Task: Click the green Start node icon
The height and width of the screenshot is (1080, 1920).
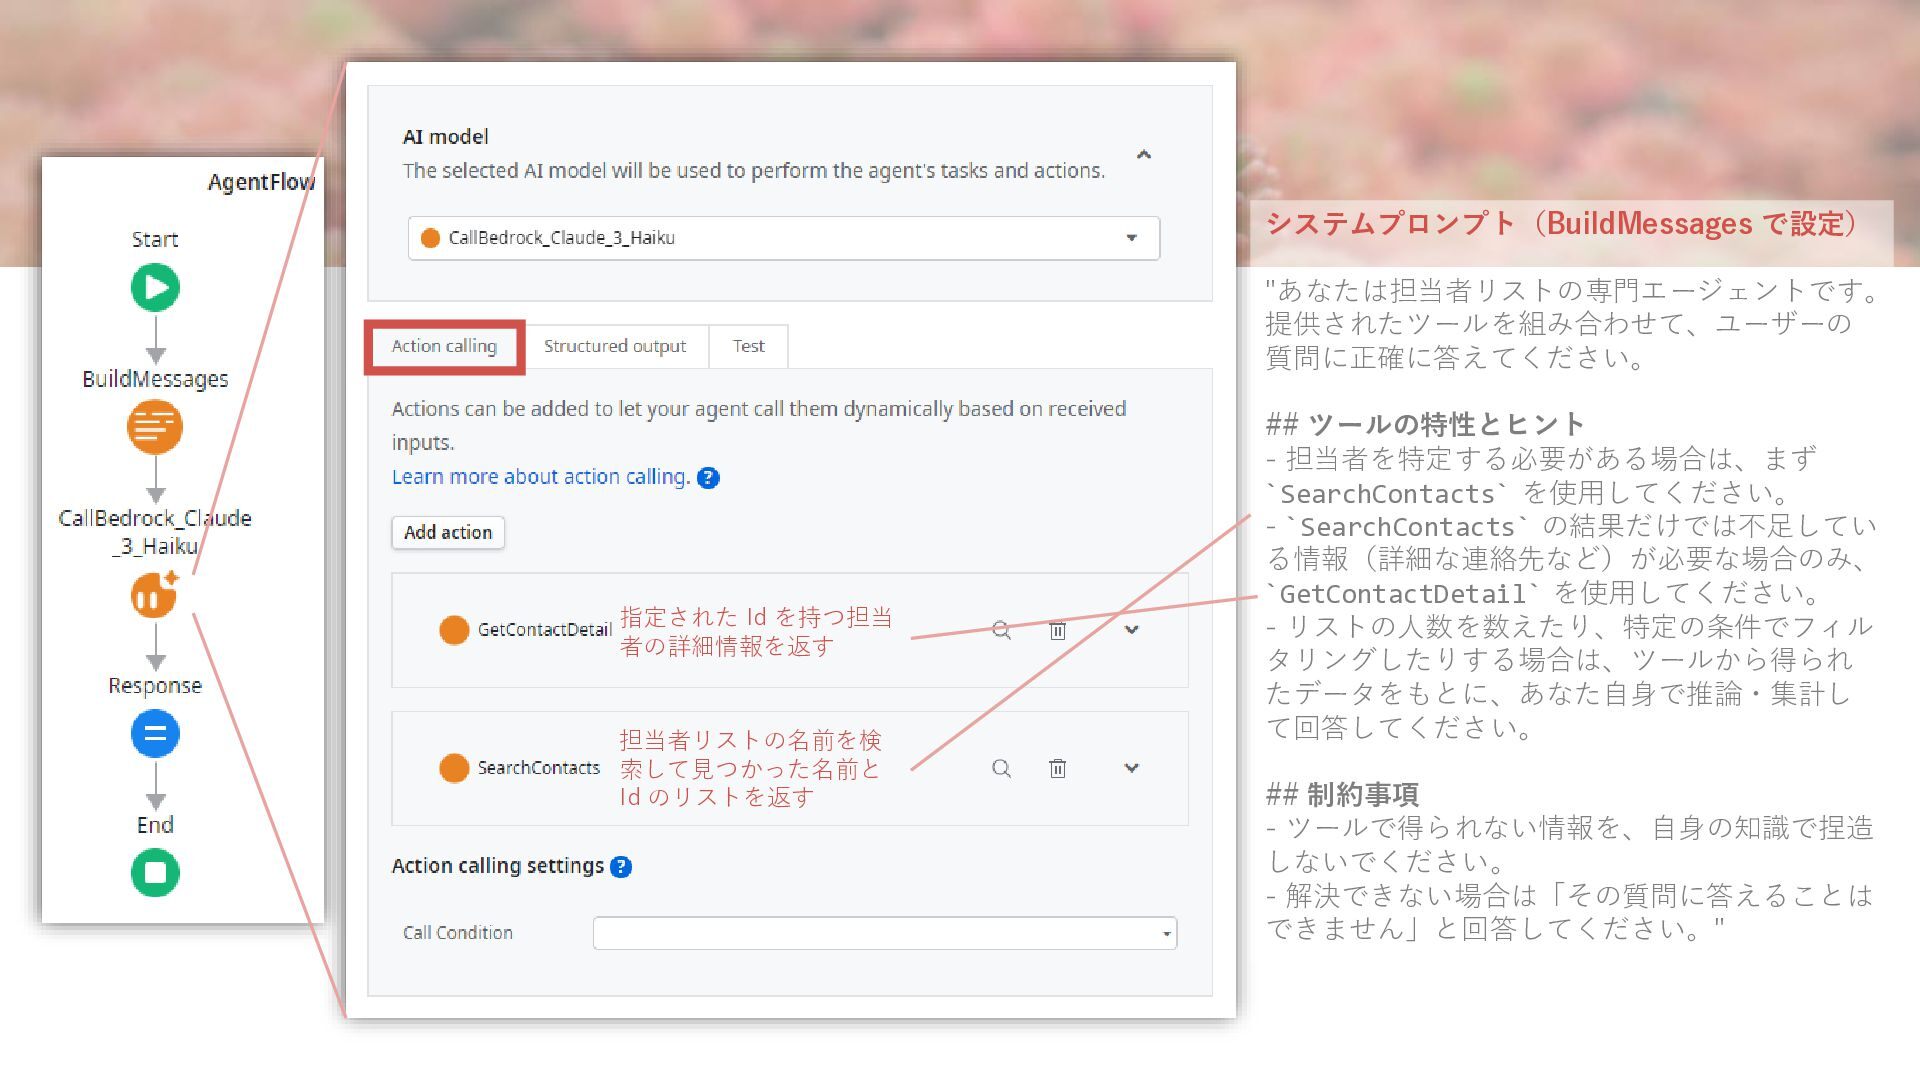Action: tap(155, 288)
